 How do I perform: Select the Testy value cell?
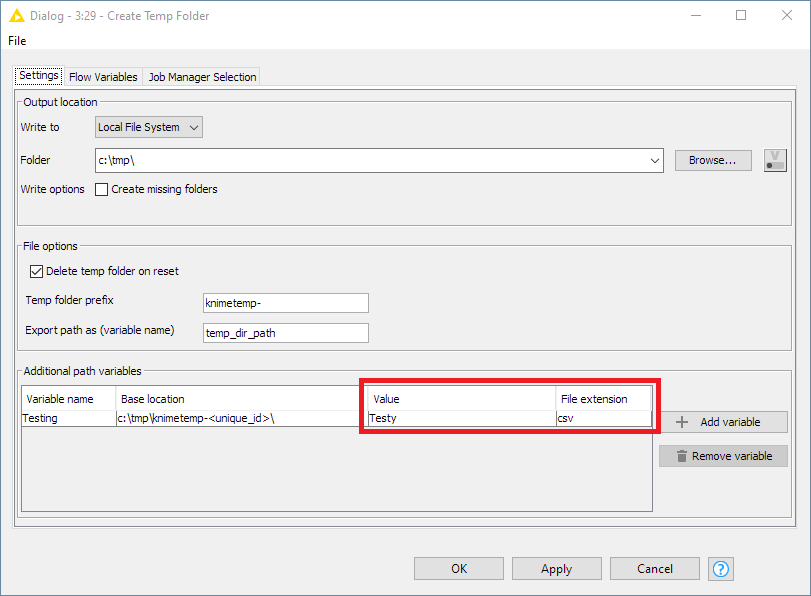click(x=460, y=419)
